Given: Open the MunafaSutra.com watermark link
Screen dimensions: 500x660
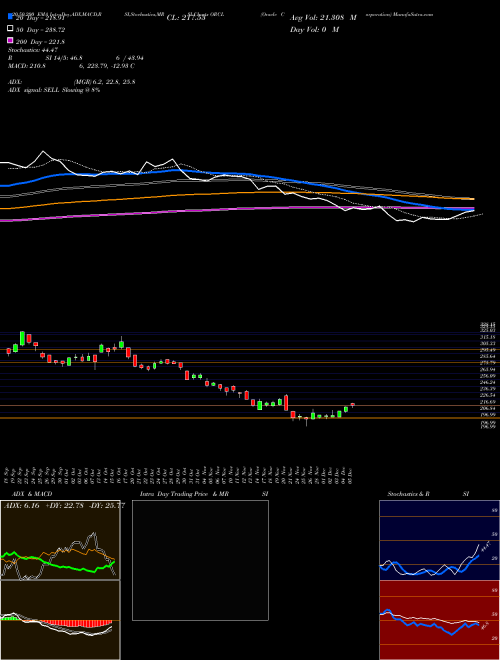Looking at the screenshot, I should [x=413, y=14].
